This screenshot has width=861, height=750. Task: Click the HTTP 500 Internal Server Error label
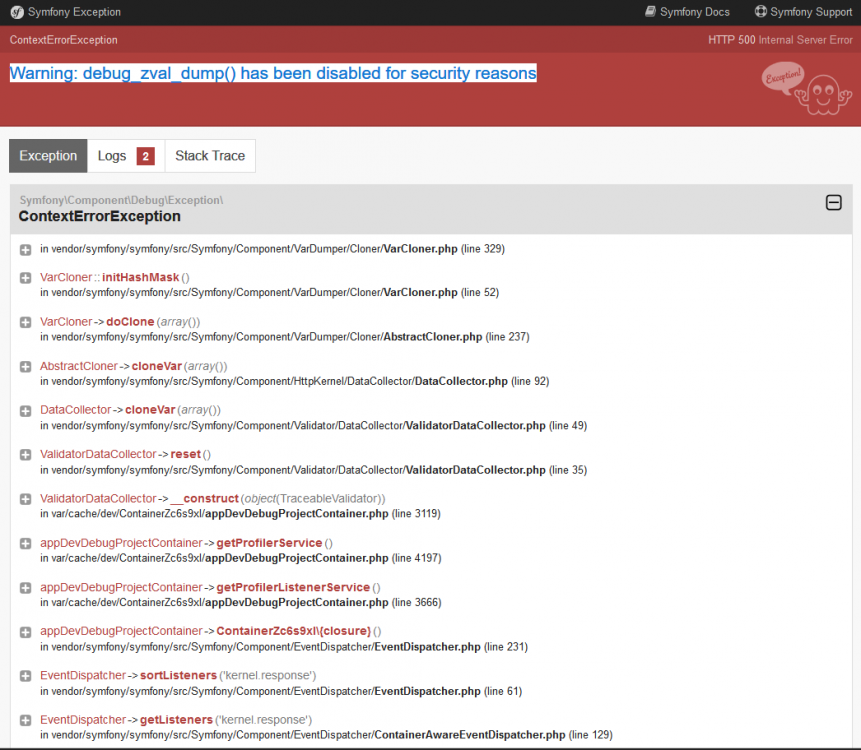click(x=779, y=38)
